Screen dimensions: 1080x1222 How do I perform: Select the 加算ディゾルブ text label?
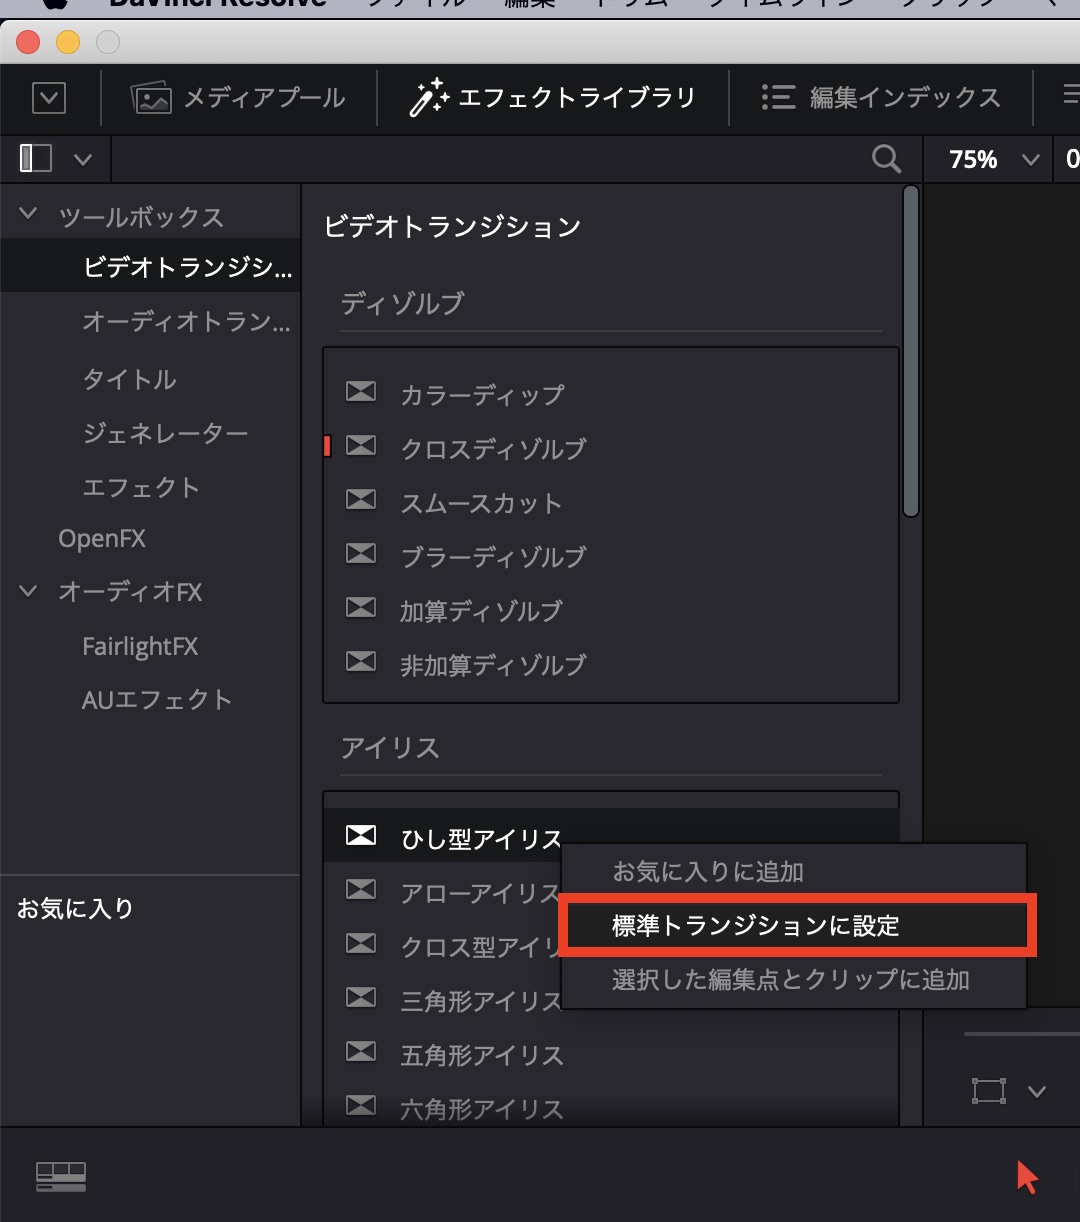(x=481, y=611)
